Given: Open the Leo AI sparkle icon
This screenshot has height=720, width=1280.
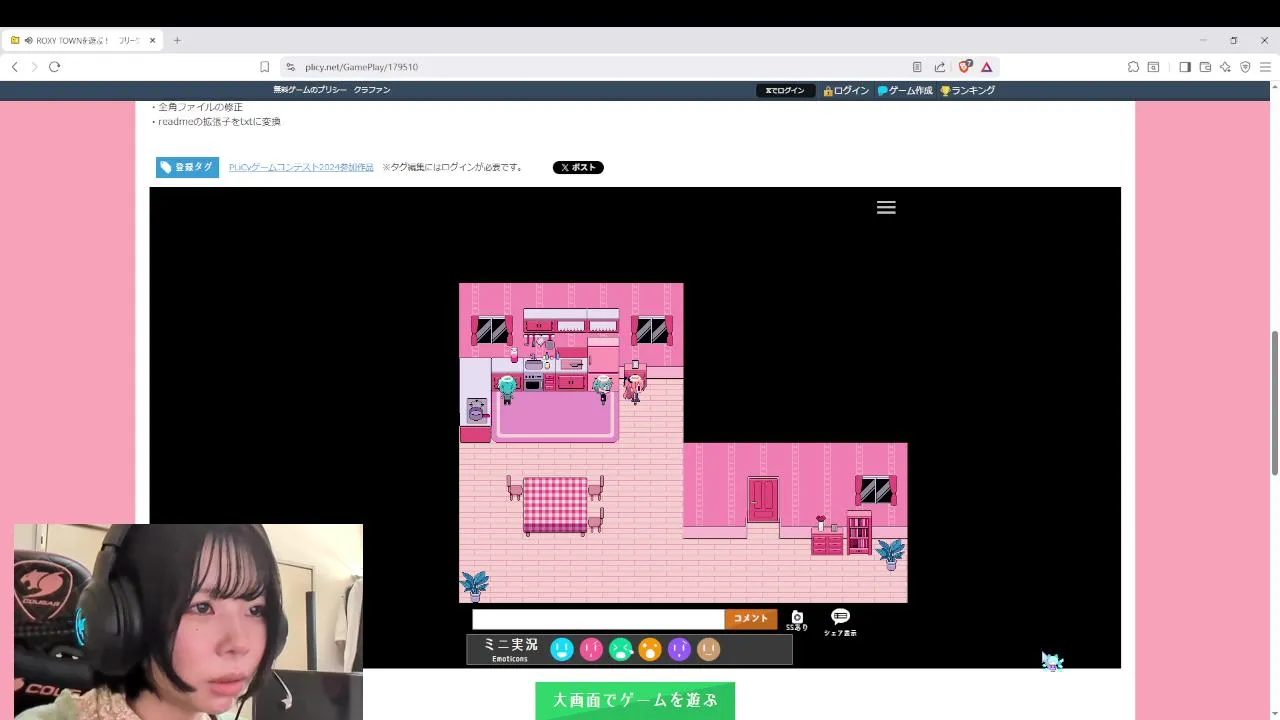Looking at the screenshot, I should tap(1225, 67).
